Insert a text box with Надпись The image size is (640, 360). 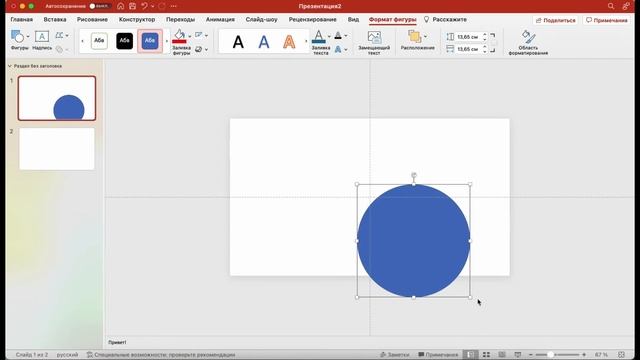point(42,40)
